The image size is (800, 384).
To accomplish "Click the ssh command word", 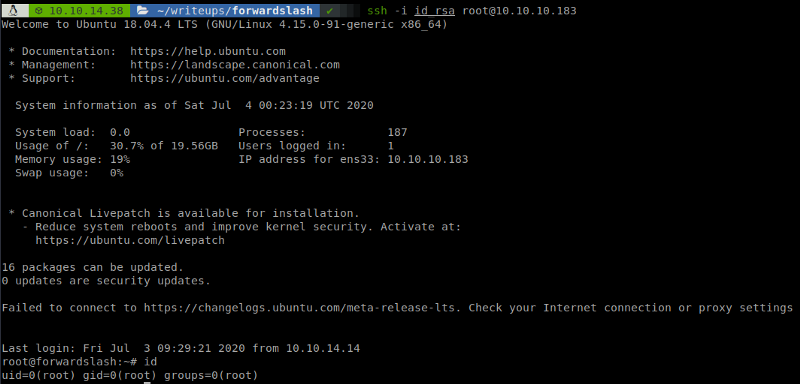I will click(x=377, y=10).
